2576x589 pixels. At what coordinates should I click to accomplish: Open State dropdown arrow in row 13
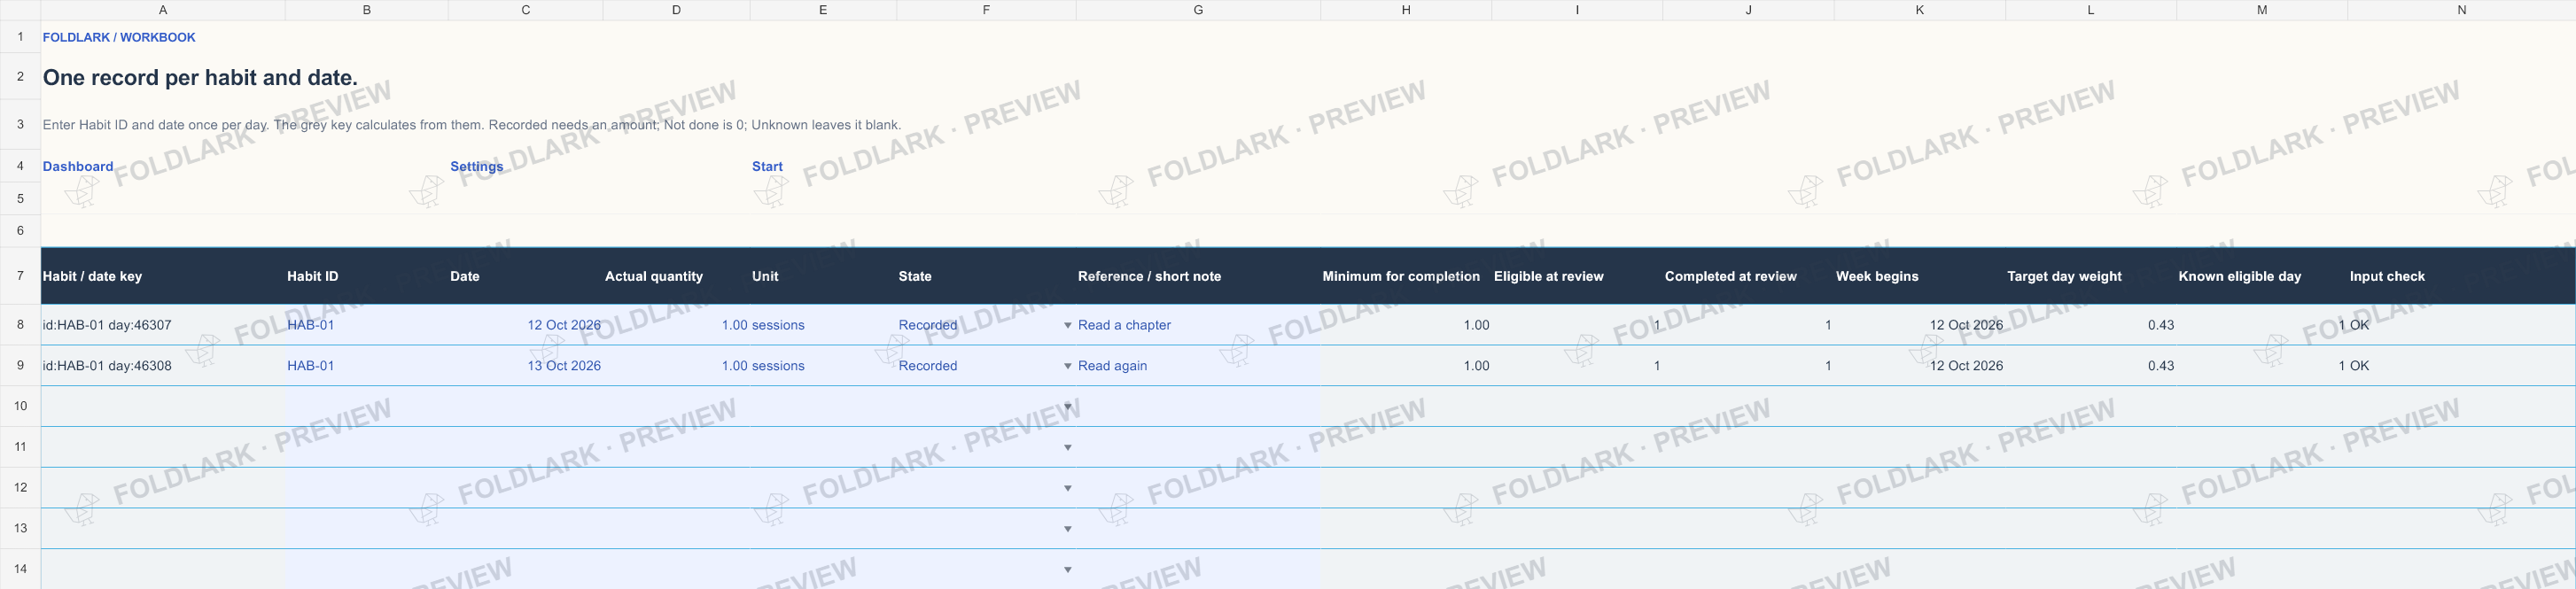coord(1067,529)
